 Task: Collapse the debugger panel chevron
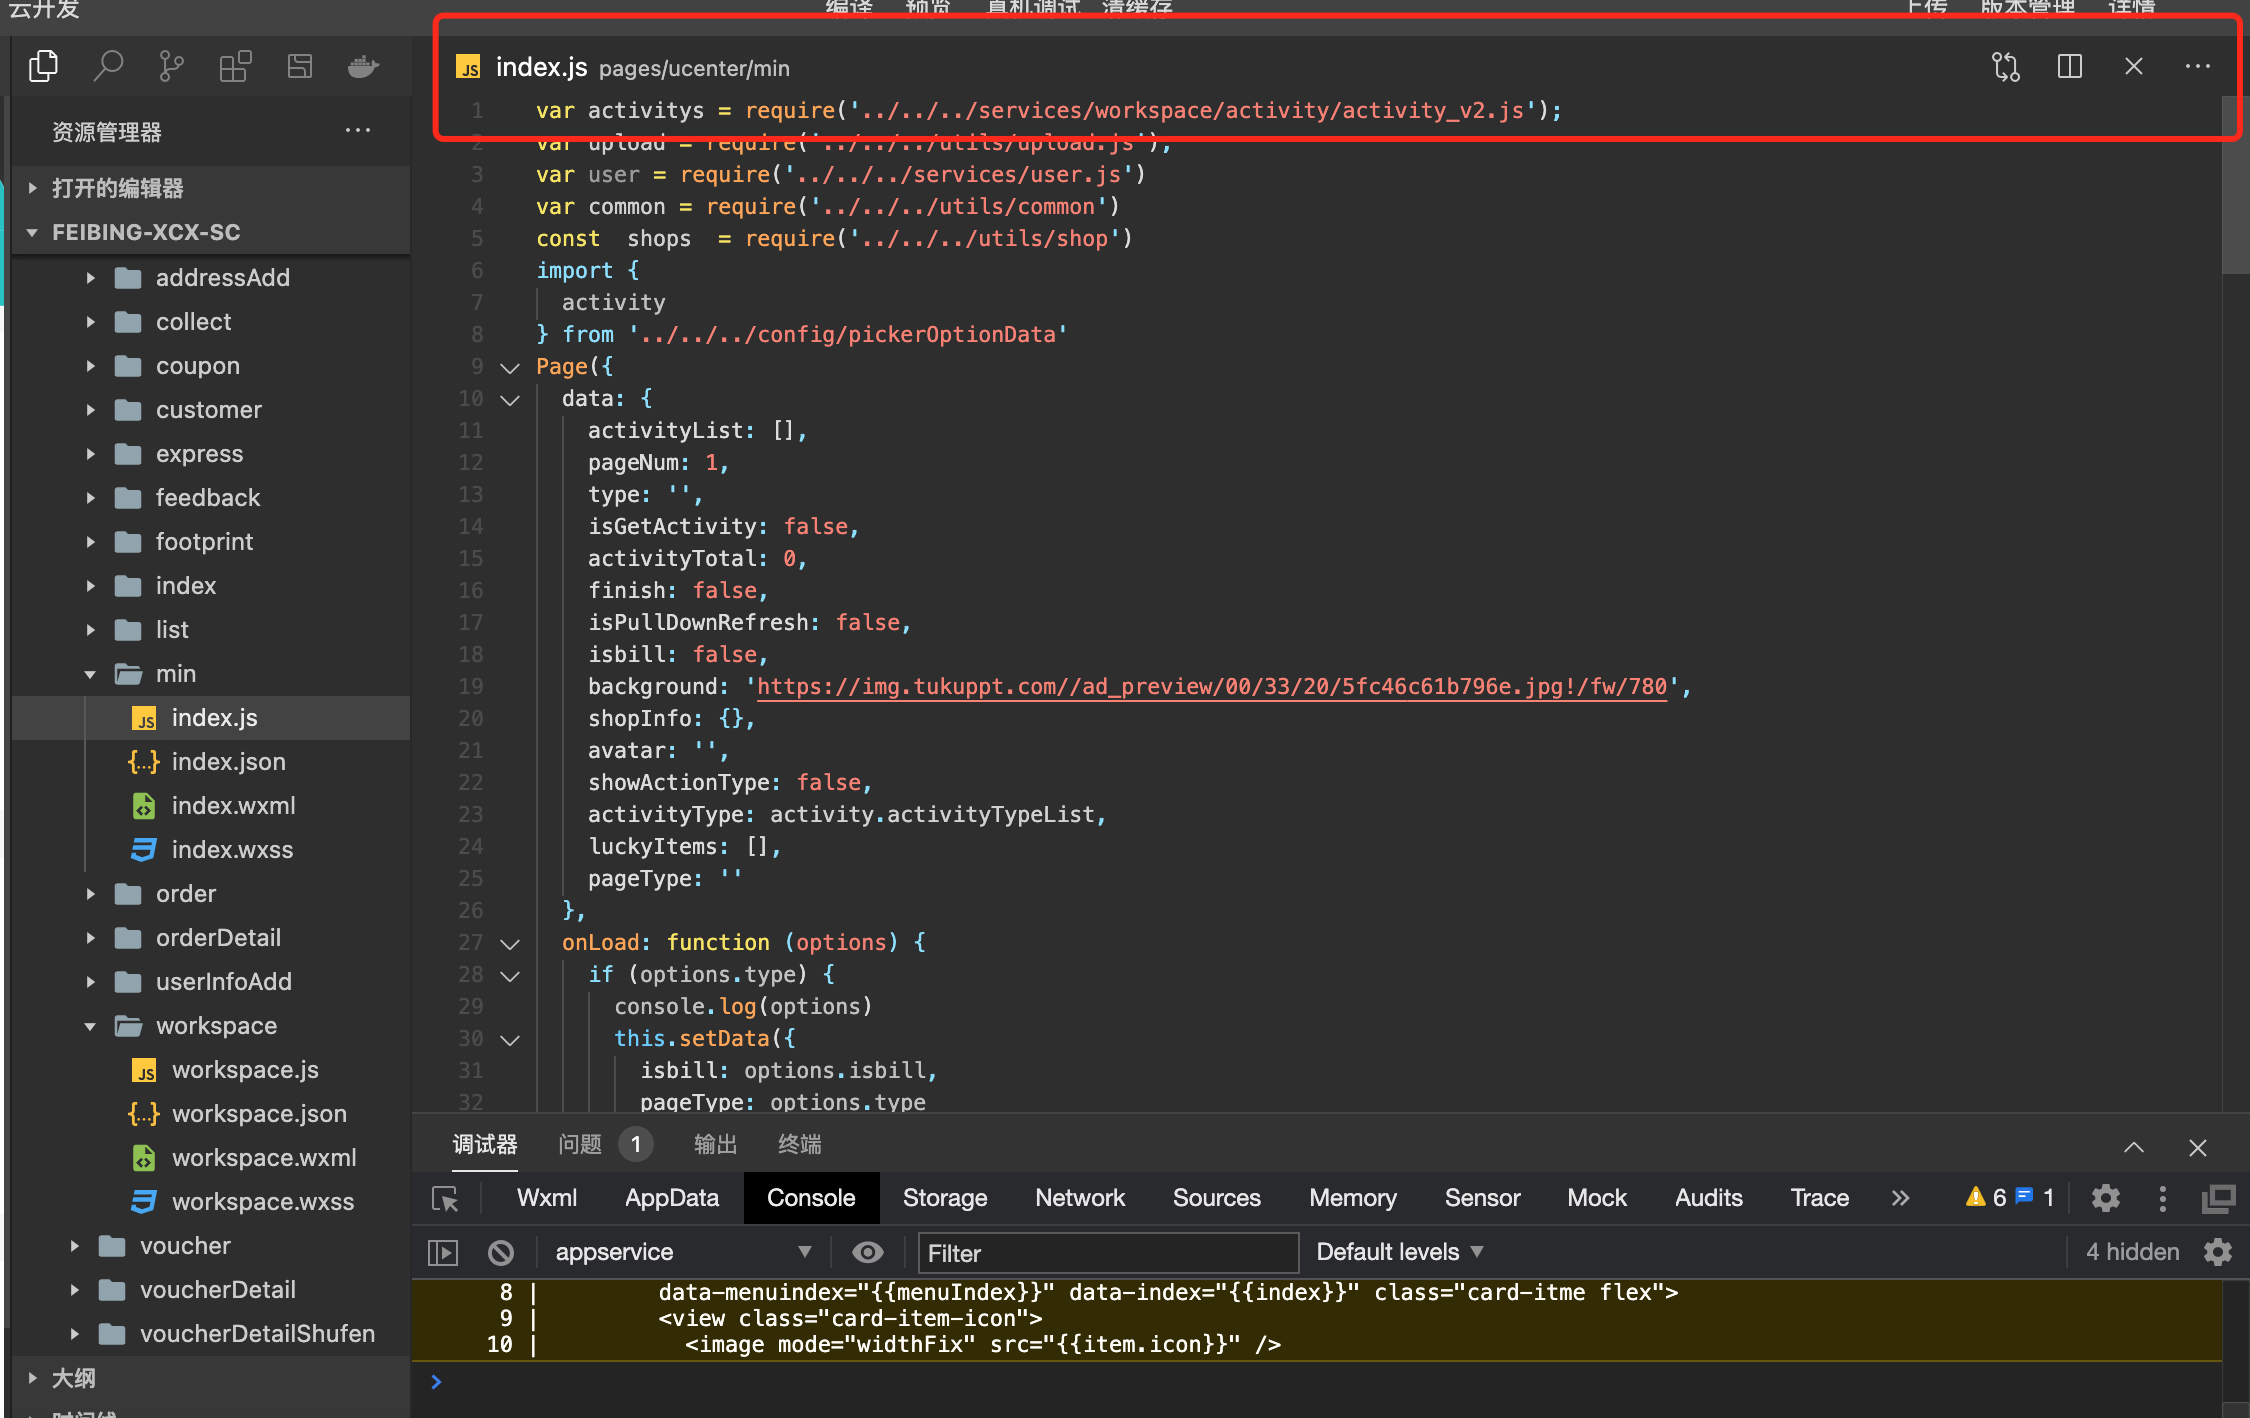[2133, 1147]
